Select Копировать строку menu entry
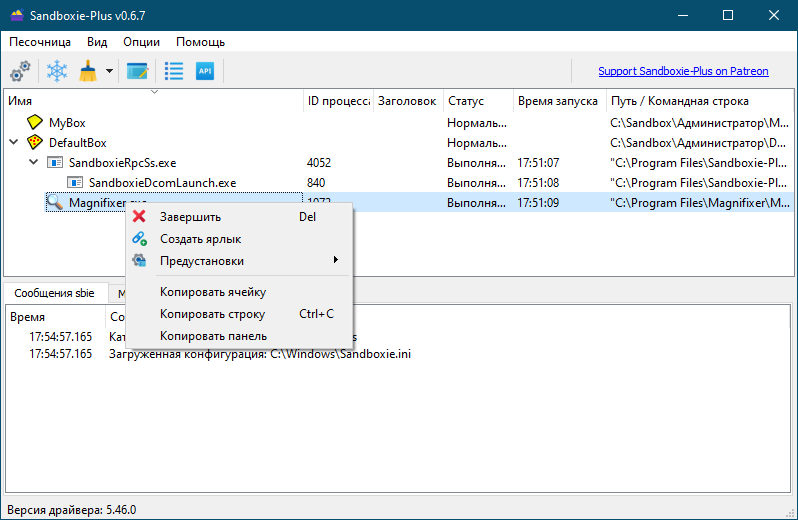This screenshot has height=520, width=798. tap(239, 314)
